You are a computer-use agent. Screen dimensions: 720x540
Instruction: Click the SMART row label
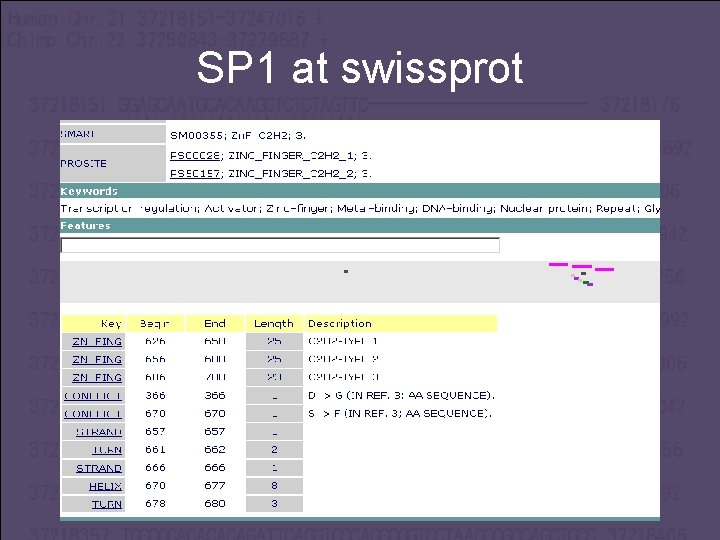[112, 134]
